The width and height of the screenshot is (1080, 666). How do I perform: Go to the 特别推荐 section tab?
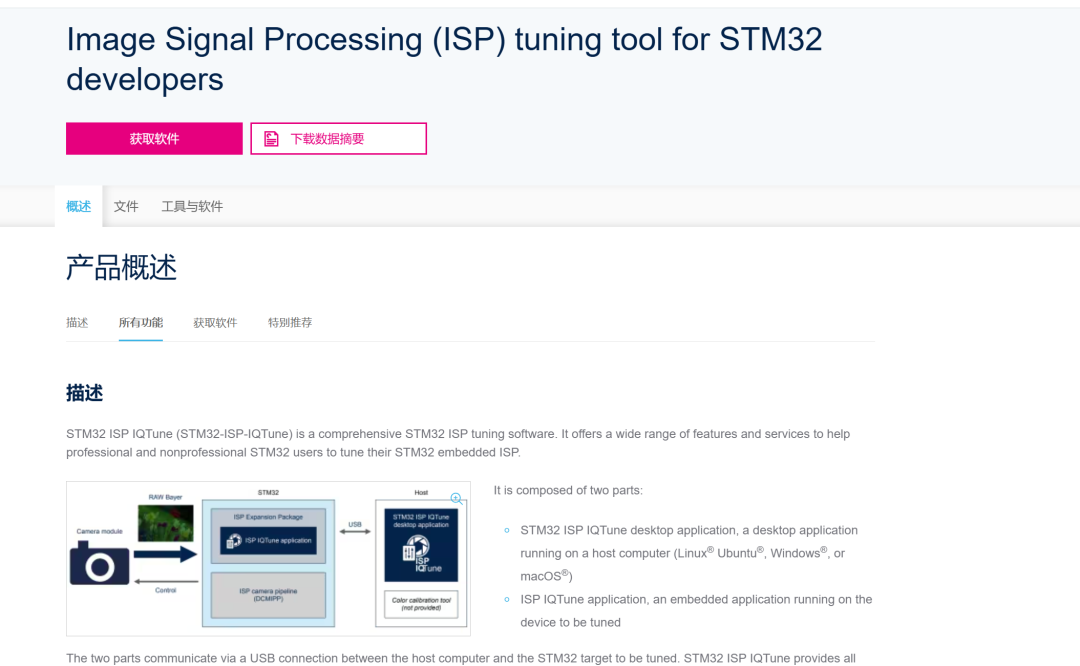click(x=290, y=323)
